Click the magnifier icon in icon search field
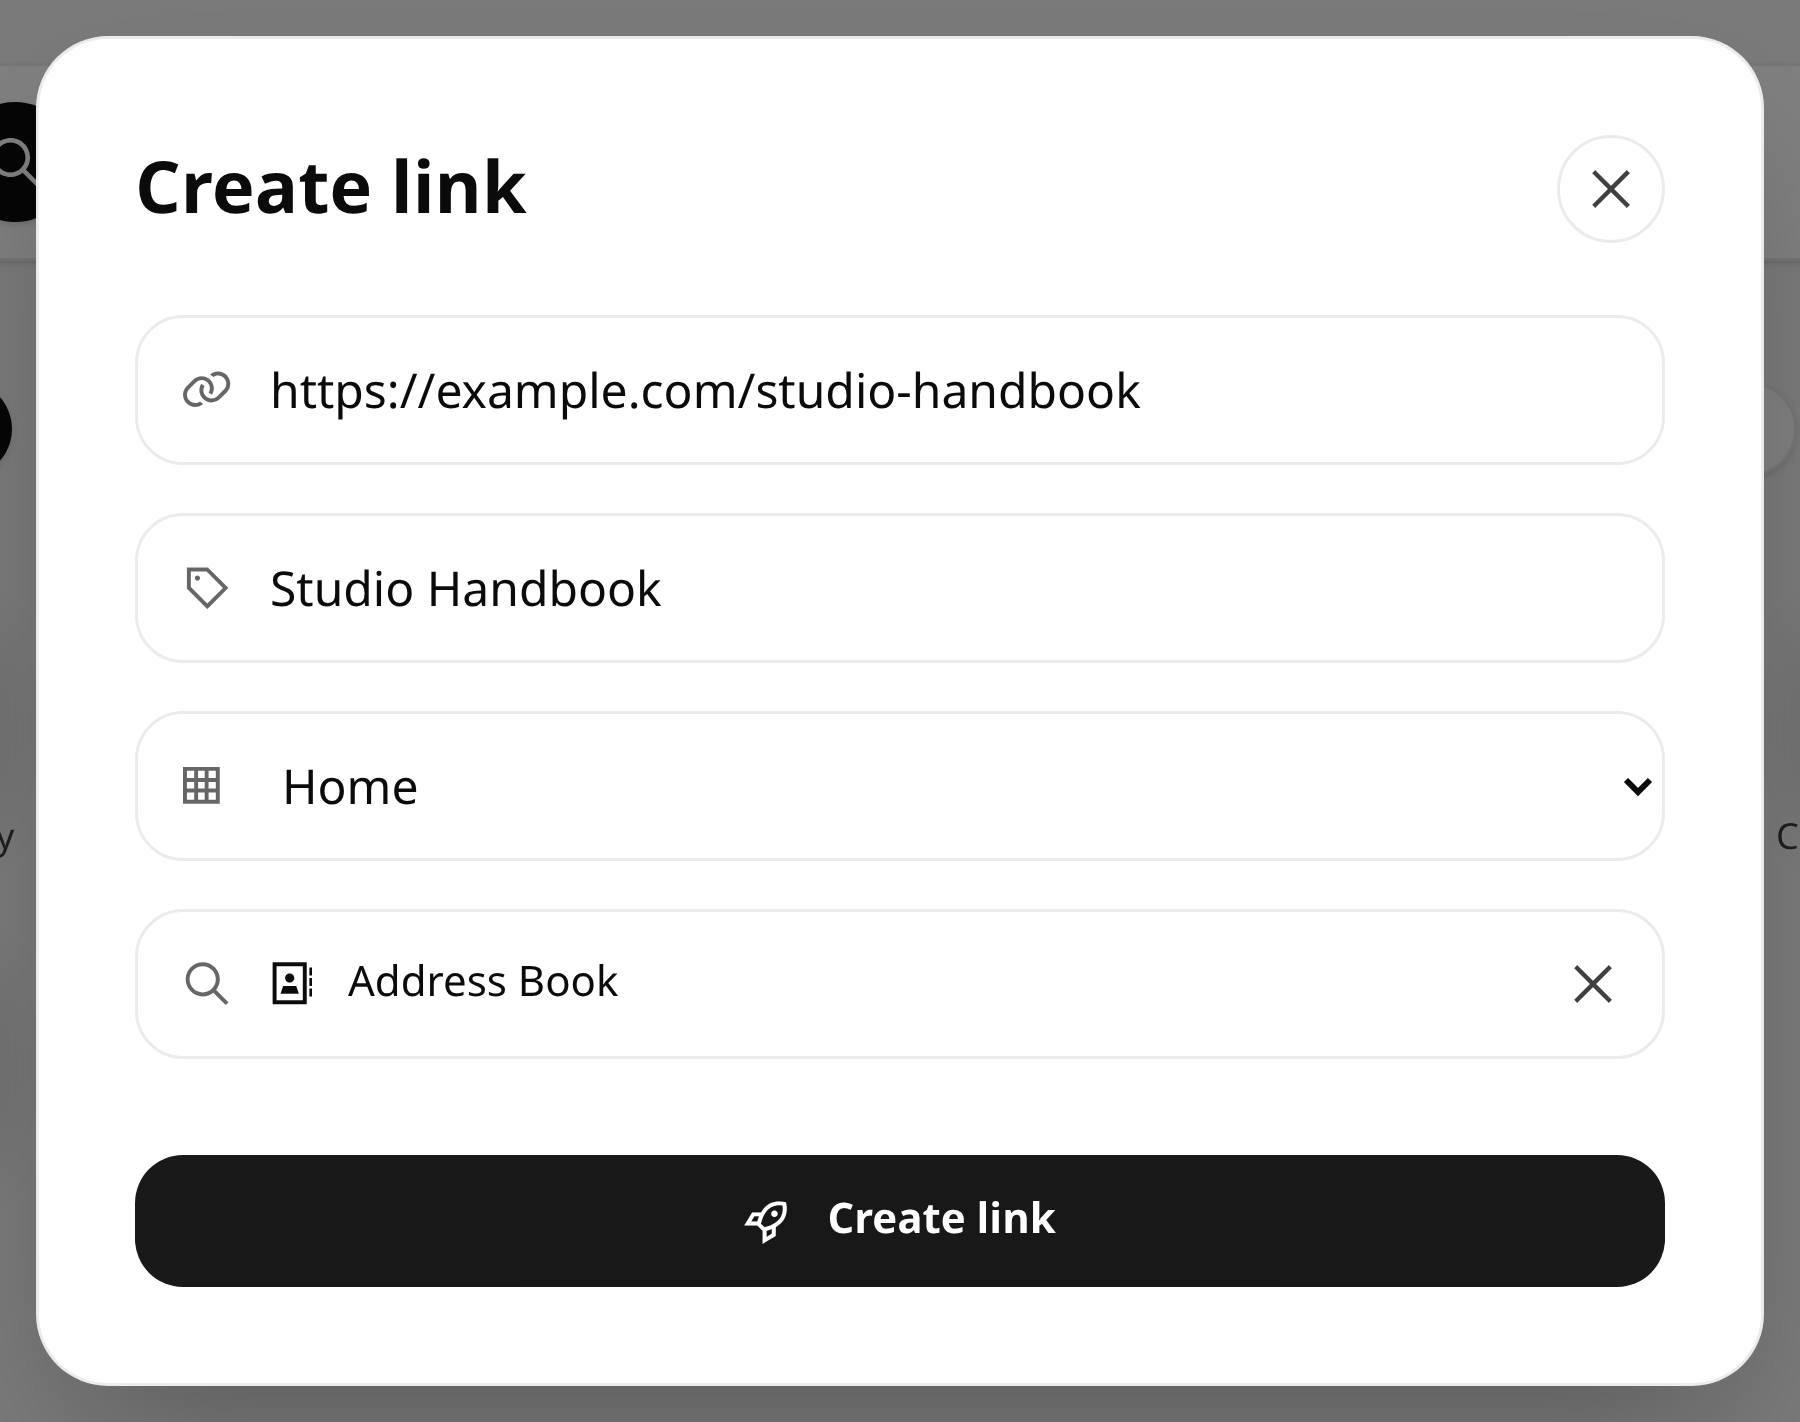This screenshot has width=1800, height=1422. [206, 984]
